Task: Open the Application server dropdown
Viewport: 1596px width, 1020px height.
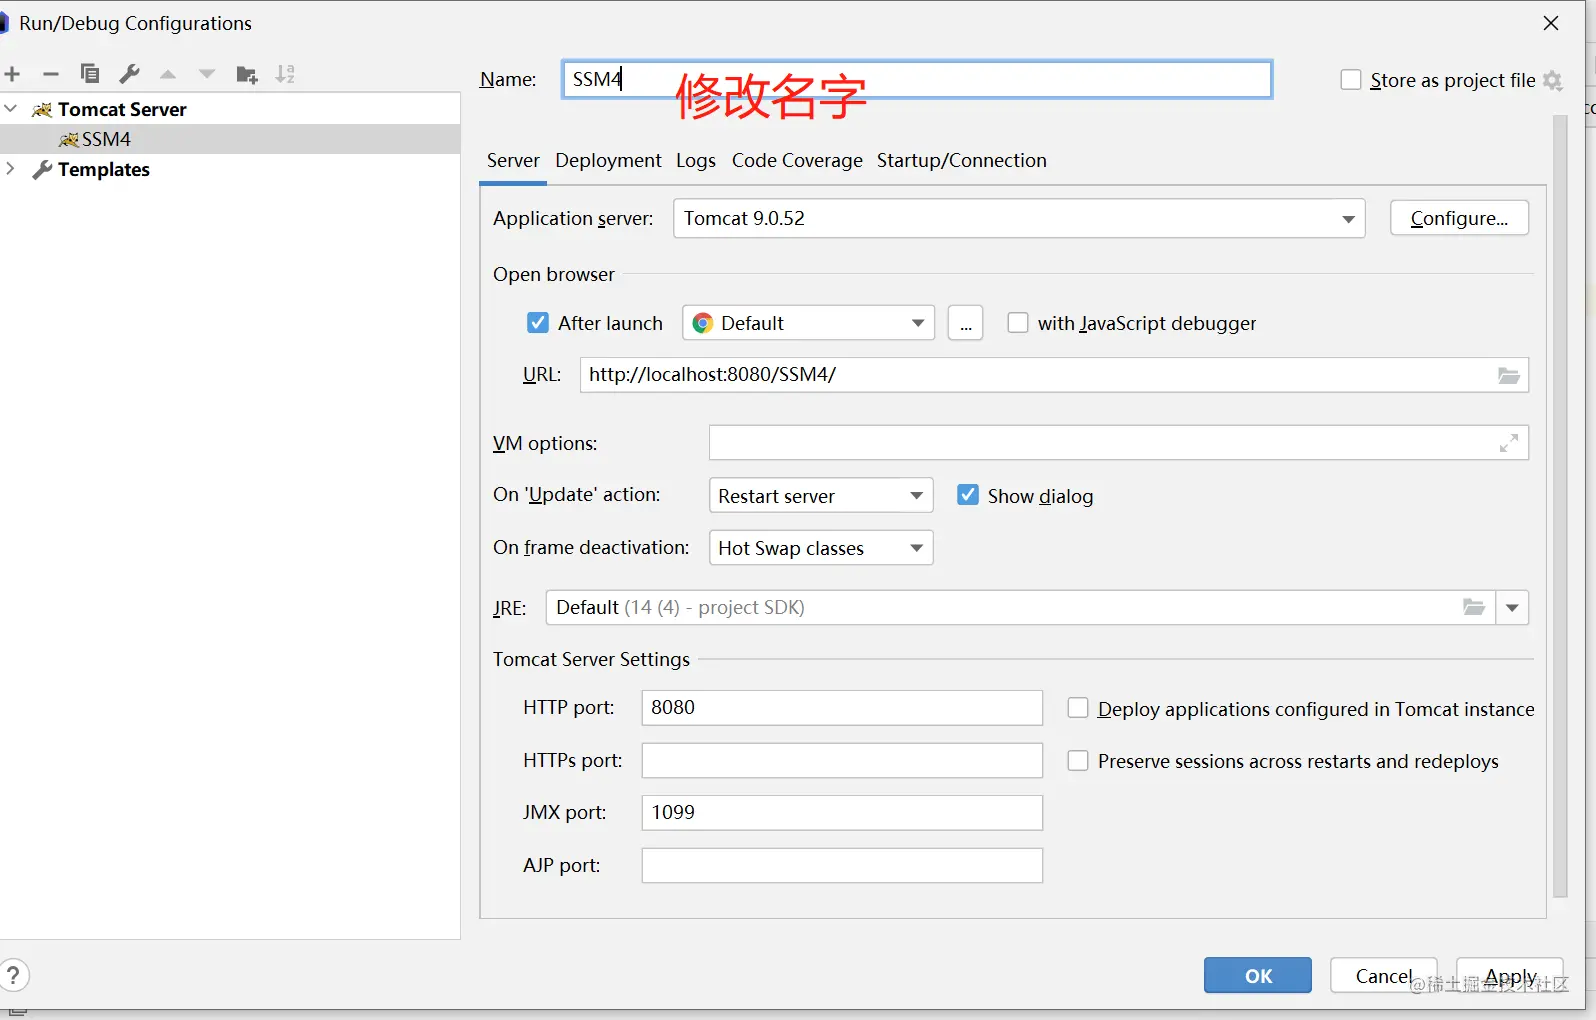Action: click(x=1019, y=218)
